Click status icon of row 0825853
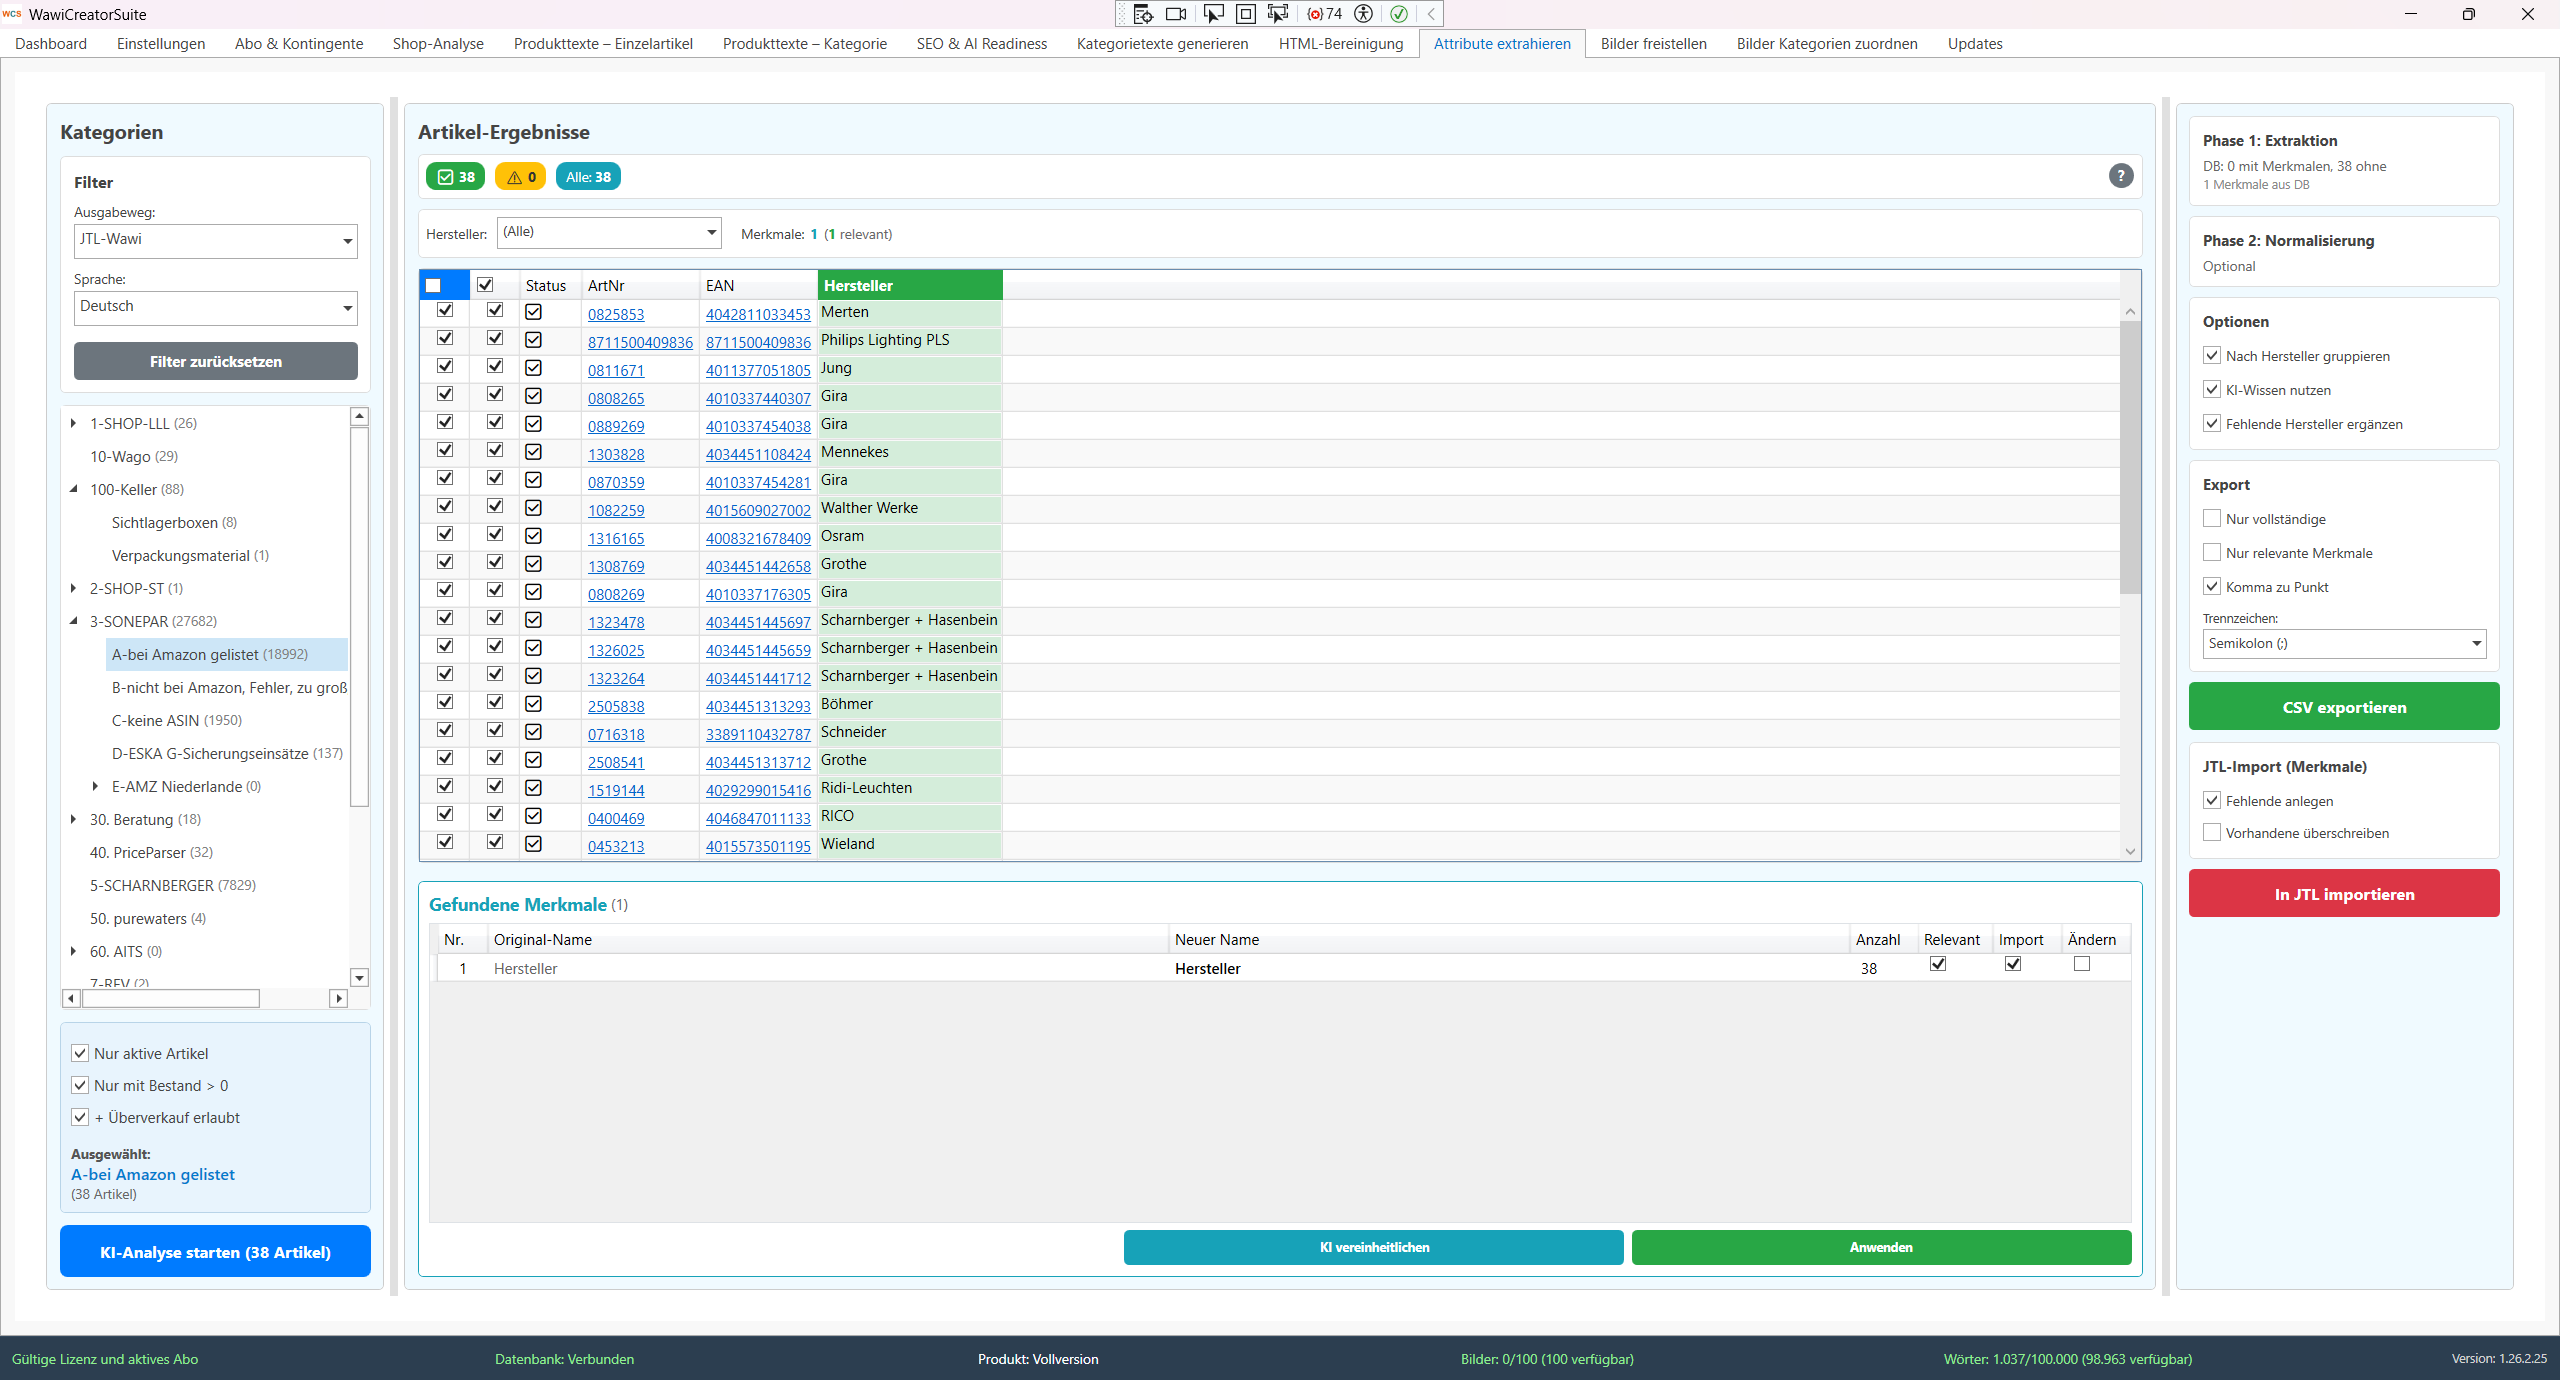 tap(534, 313)
